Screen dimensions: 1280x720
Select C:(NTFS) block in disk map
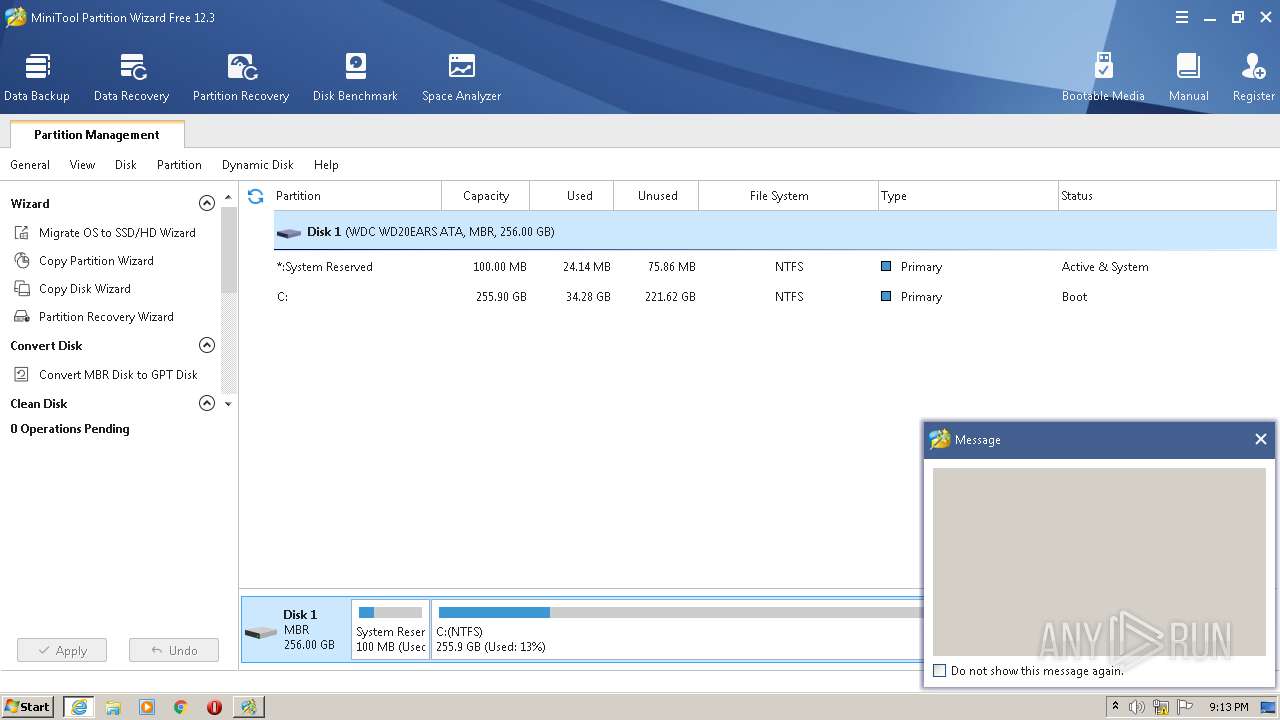(677, 629)
